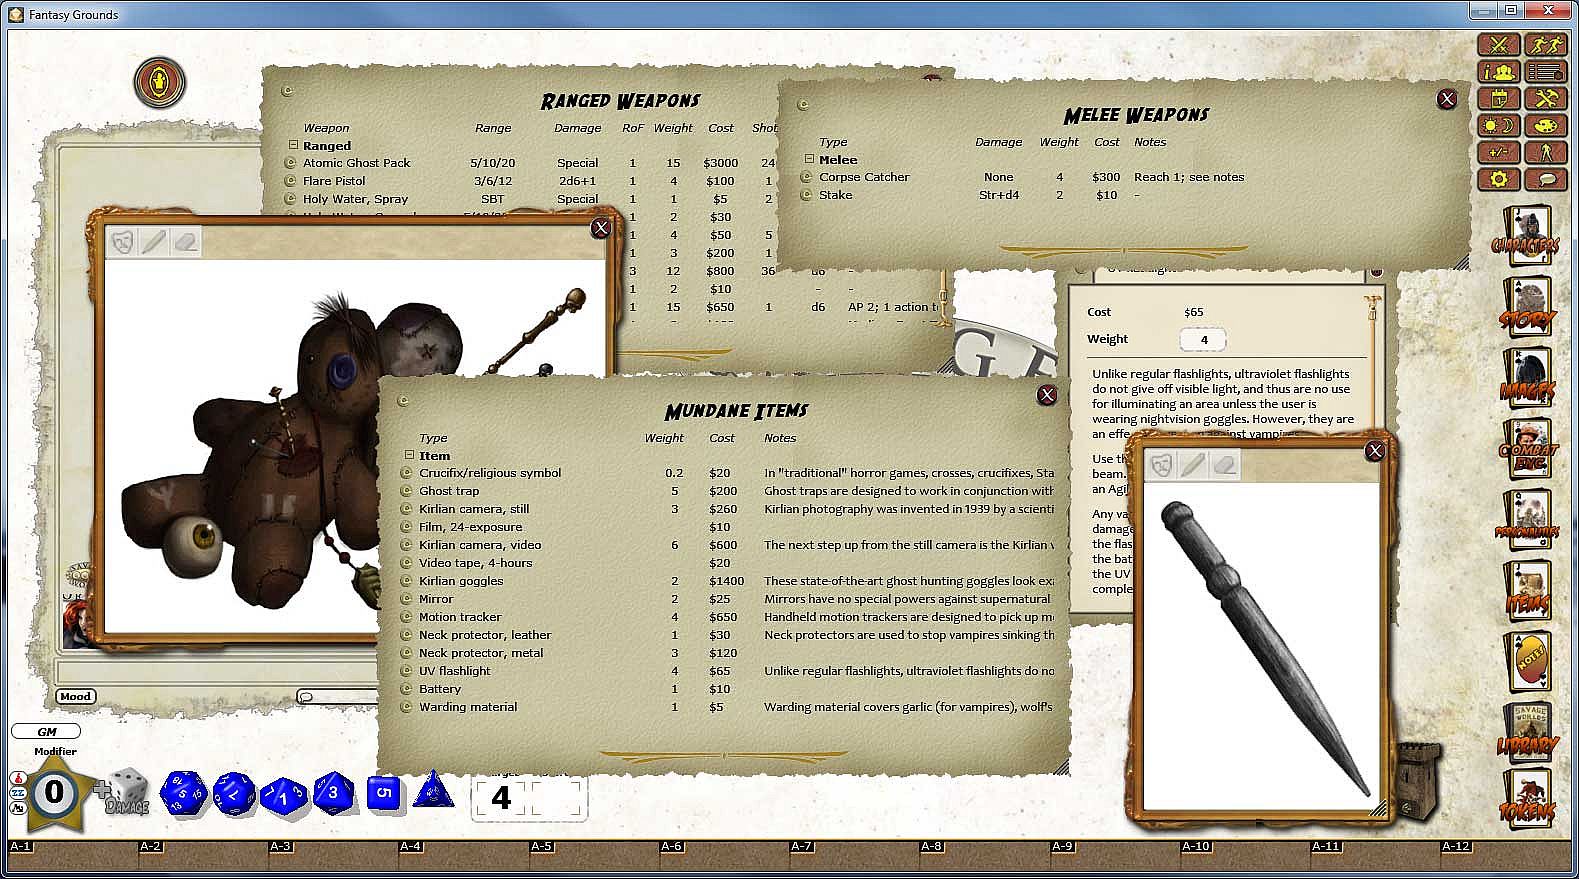Image resolution: width=1579 pixels, height=879 pixels.
Task: Click the blue d4 pyramid die
Action: pos(433,790)
